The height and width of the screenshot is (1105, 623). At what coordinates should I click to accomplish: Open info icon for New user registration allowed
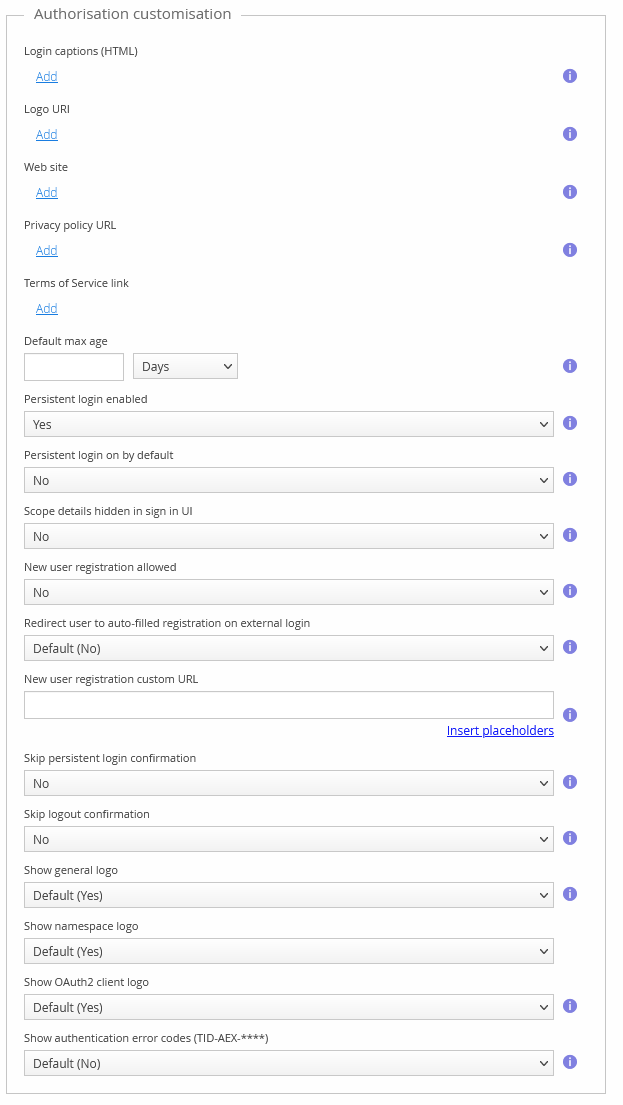click(570, 591)
